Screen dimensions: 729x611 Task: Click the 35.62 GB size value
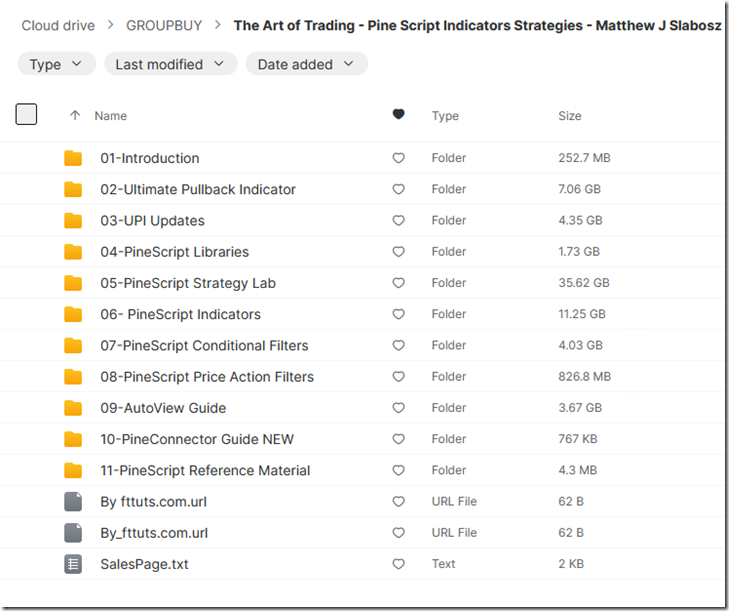[584, 283]
